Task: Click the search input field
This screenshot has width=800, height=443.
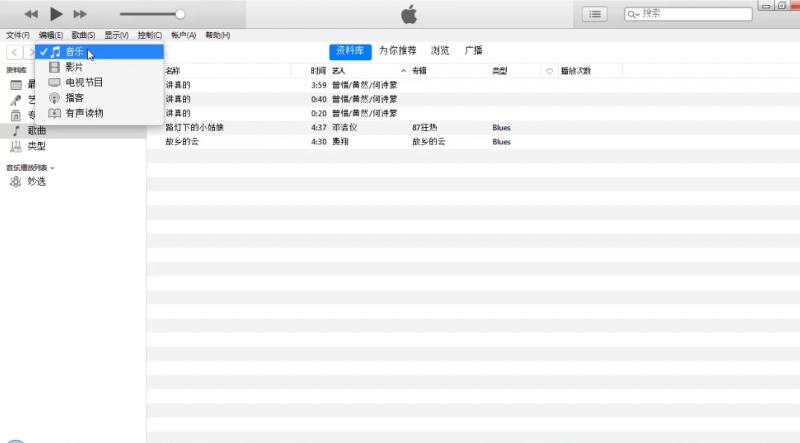Action: pyautogui.click(x=688, y=14)
